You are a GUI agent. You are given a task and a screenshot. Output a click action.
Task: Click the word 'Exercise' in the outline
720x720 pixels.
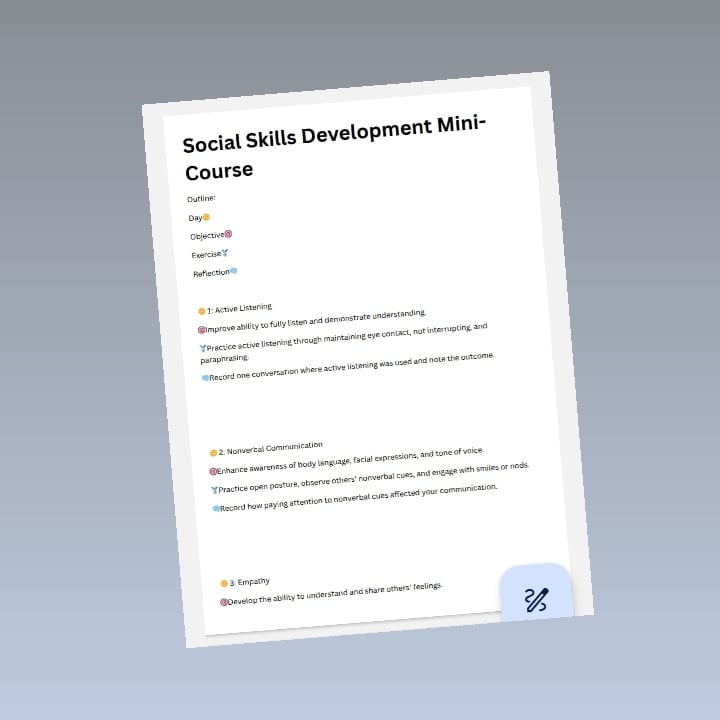click(206, 254)
